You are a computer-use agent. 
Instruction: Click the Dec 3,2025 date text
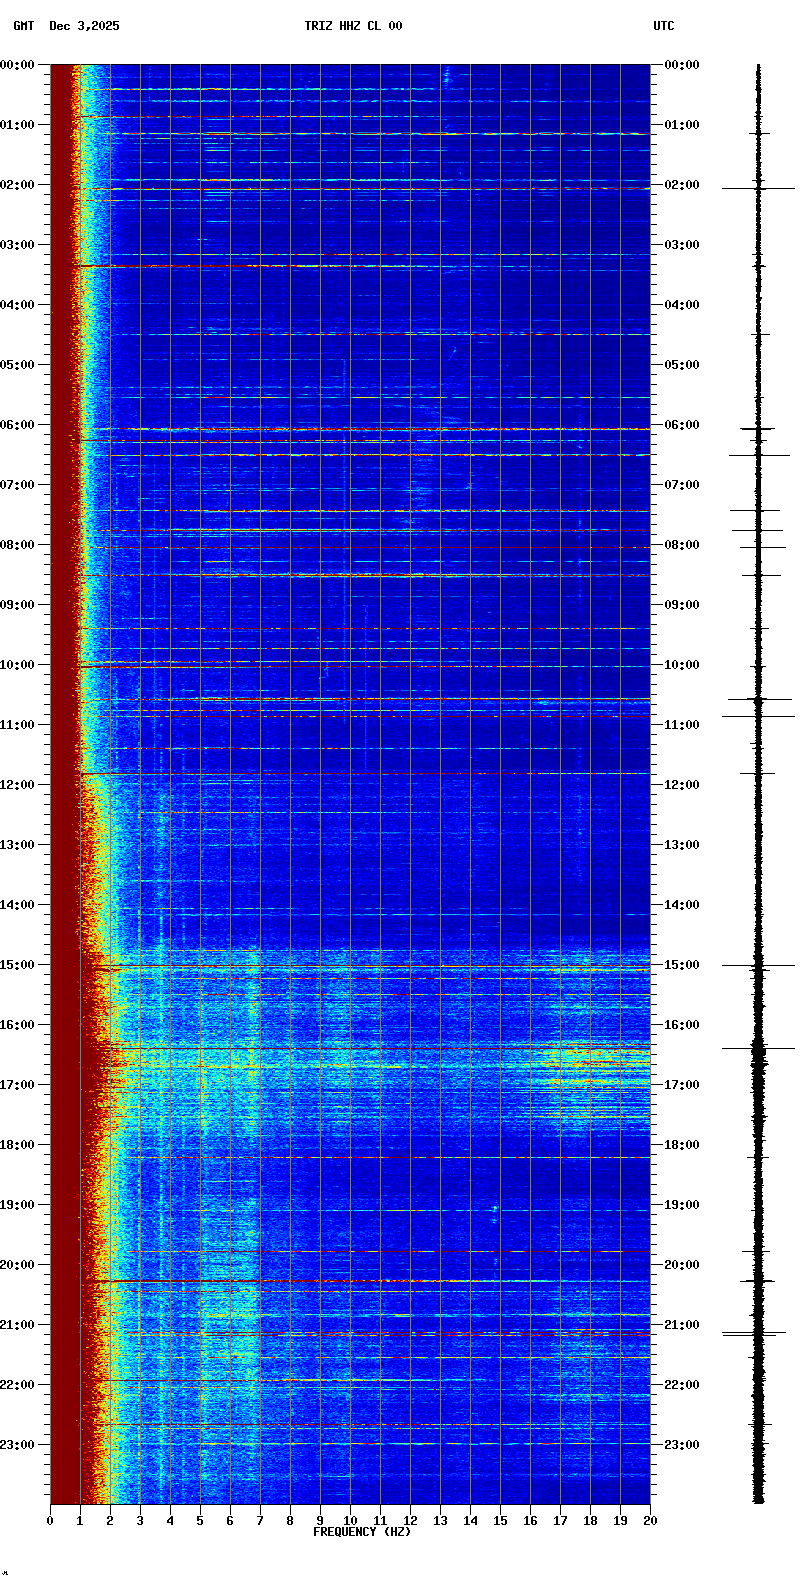pyautogui.click(x=84, y=26)
